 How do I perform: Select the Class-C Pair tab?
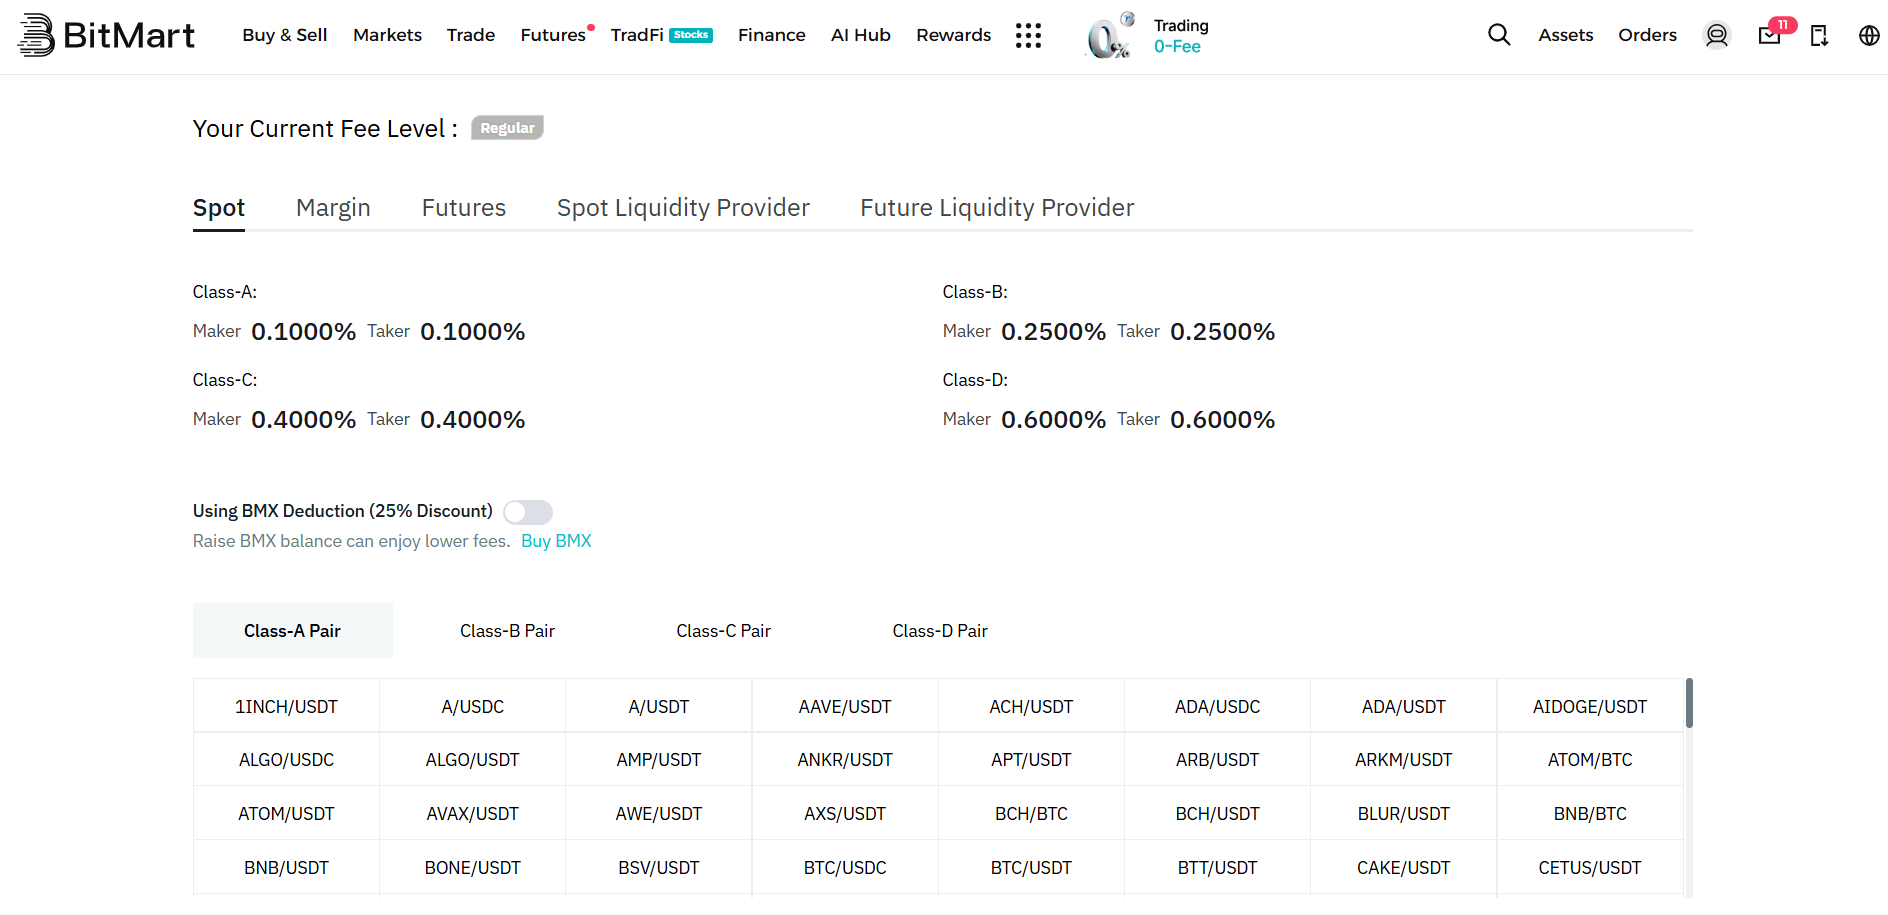724,631
